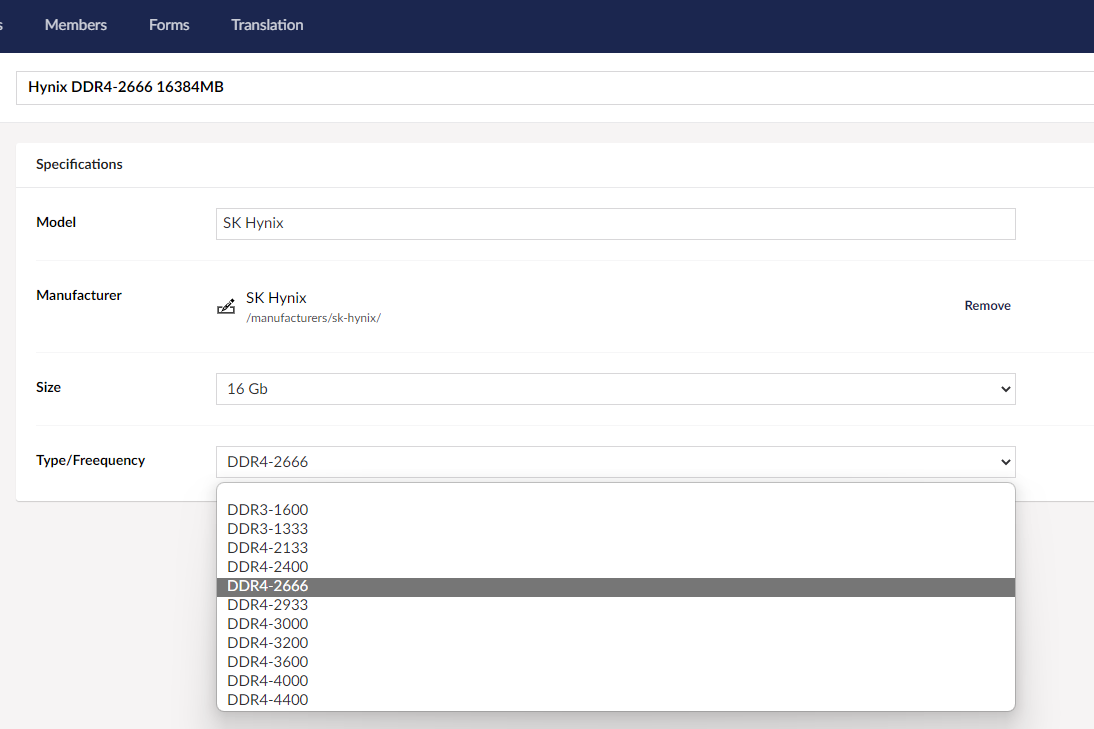Click the Model field label
1094x729 pixels.
coord(56,223)
